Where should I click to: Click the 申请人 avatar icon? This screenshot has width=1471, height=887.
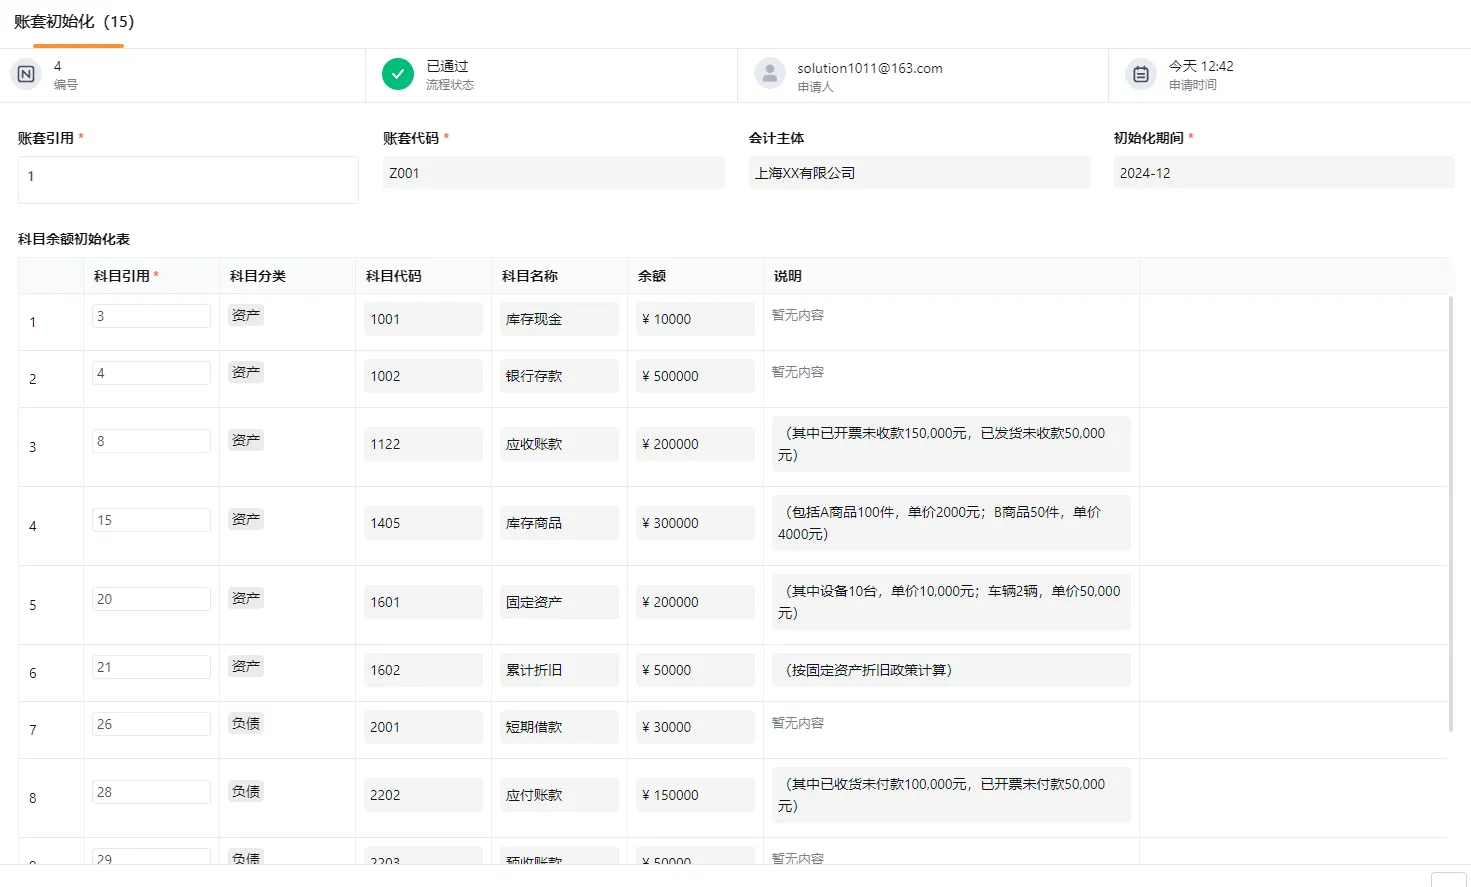[769, 73]
